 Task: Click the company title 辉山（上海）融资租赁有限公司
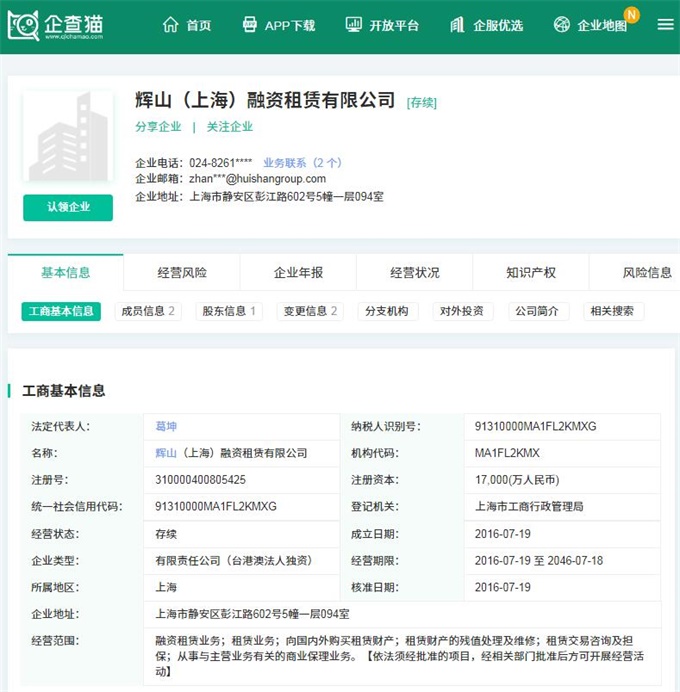[x=265, y=100]
